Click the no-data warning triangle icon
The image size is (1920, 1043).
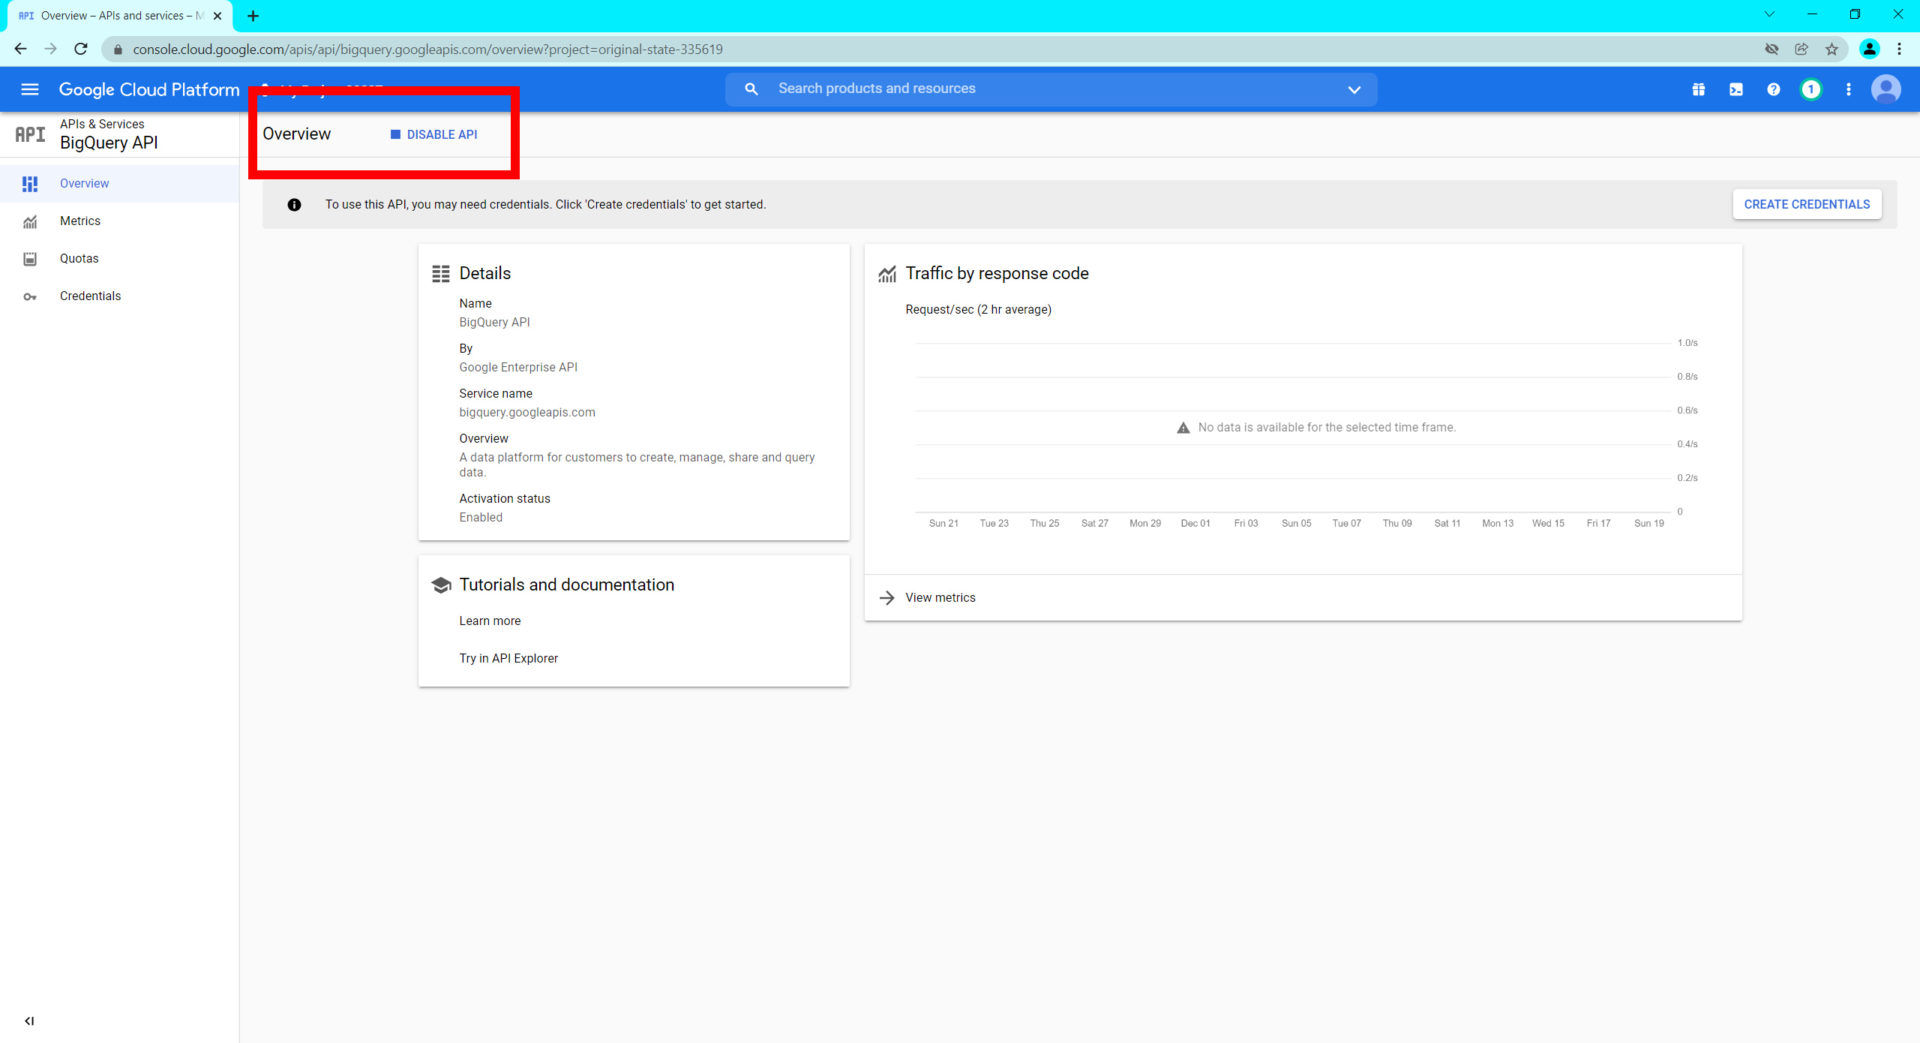pos(1183,428)
